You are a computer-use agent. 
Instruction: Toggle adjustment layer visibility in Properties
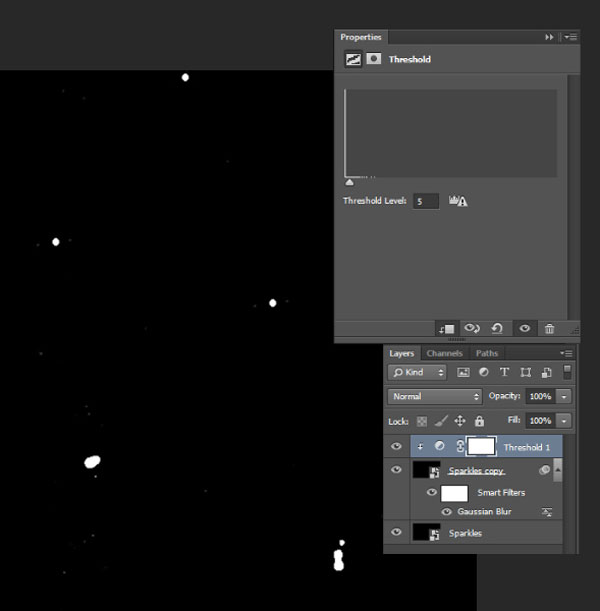click(524, 328)
